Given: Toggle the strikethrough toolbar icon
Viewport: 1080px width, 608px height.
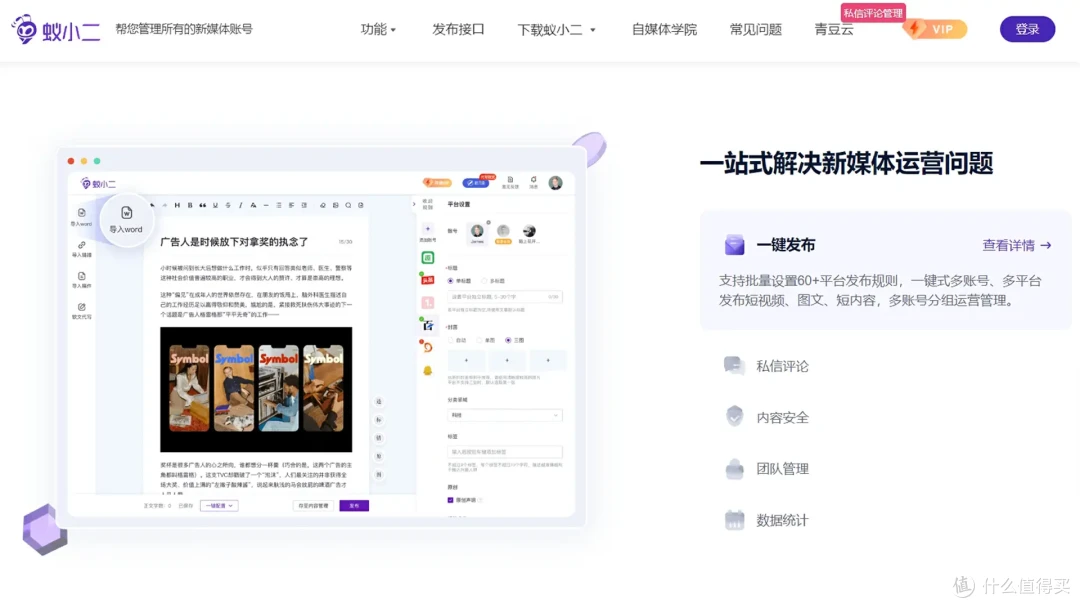Looking at the screenshot, I should coord(228,205).
